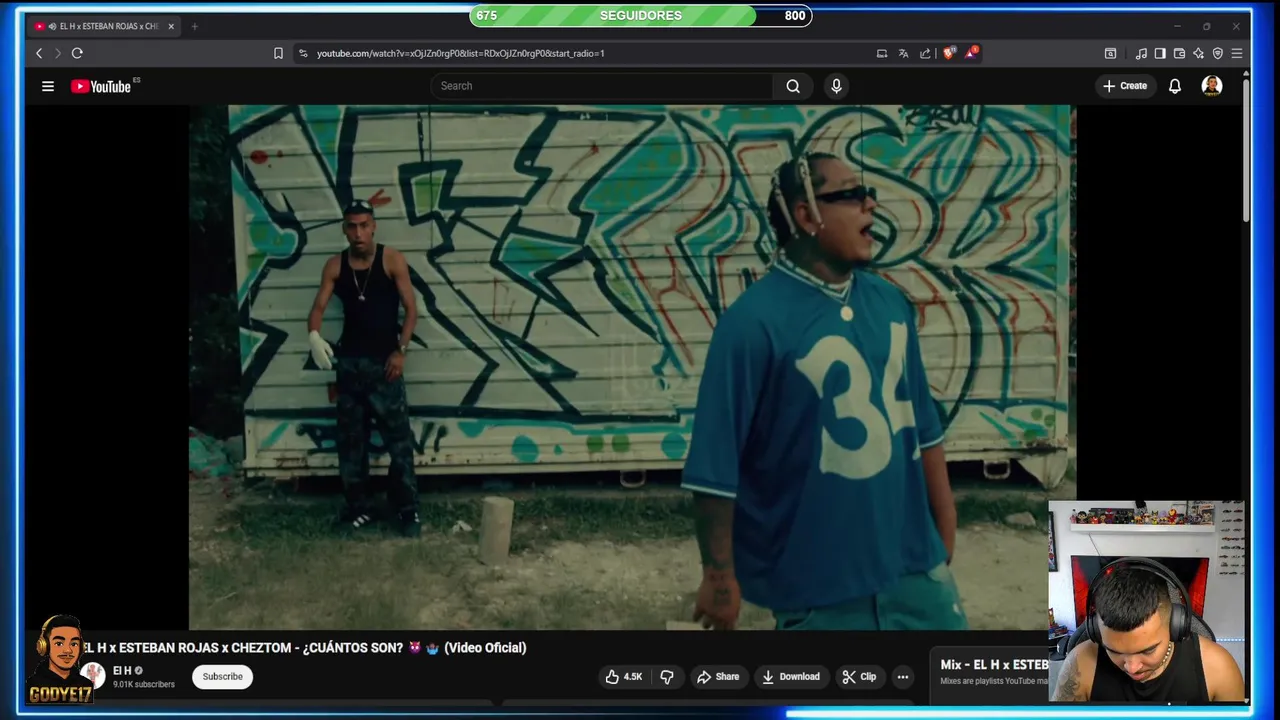This screenshot has width=1280, height=720.
Task: Go back with the browser back arrow
Action: point(39,53)
